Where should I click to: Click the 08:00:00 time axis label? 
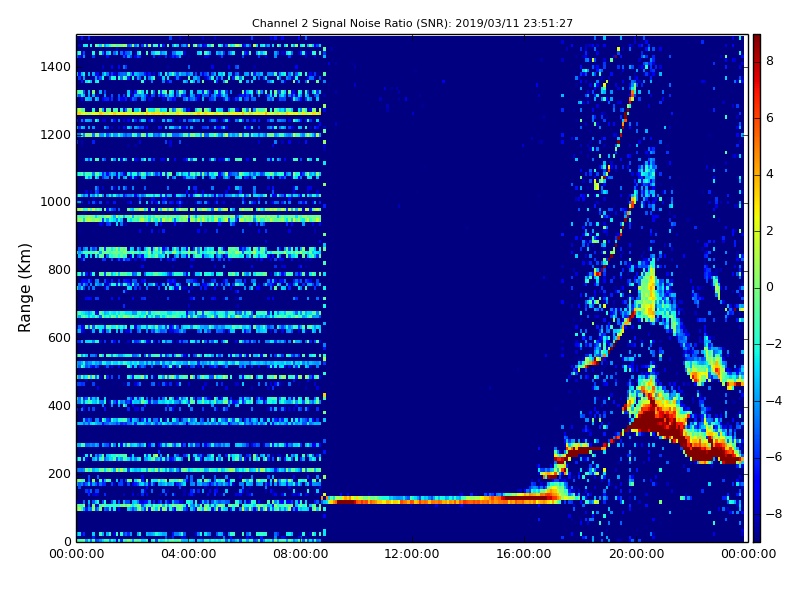(301, 554)
